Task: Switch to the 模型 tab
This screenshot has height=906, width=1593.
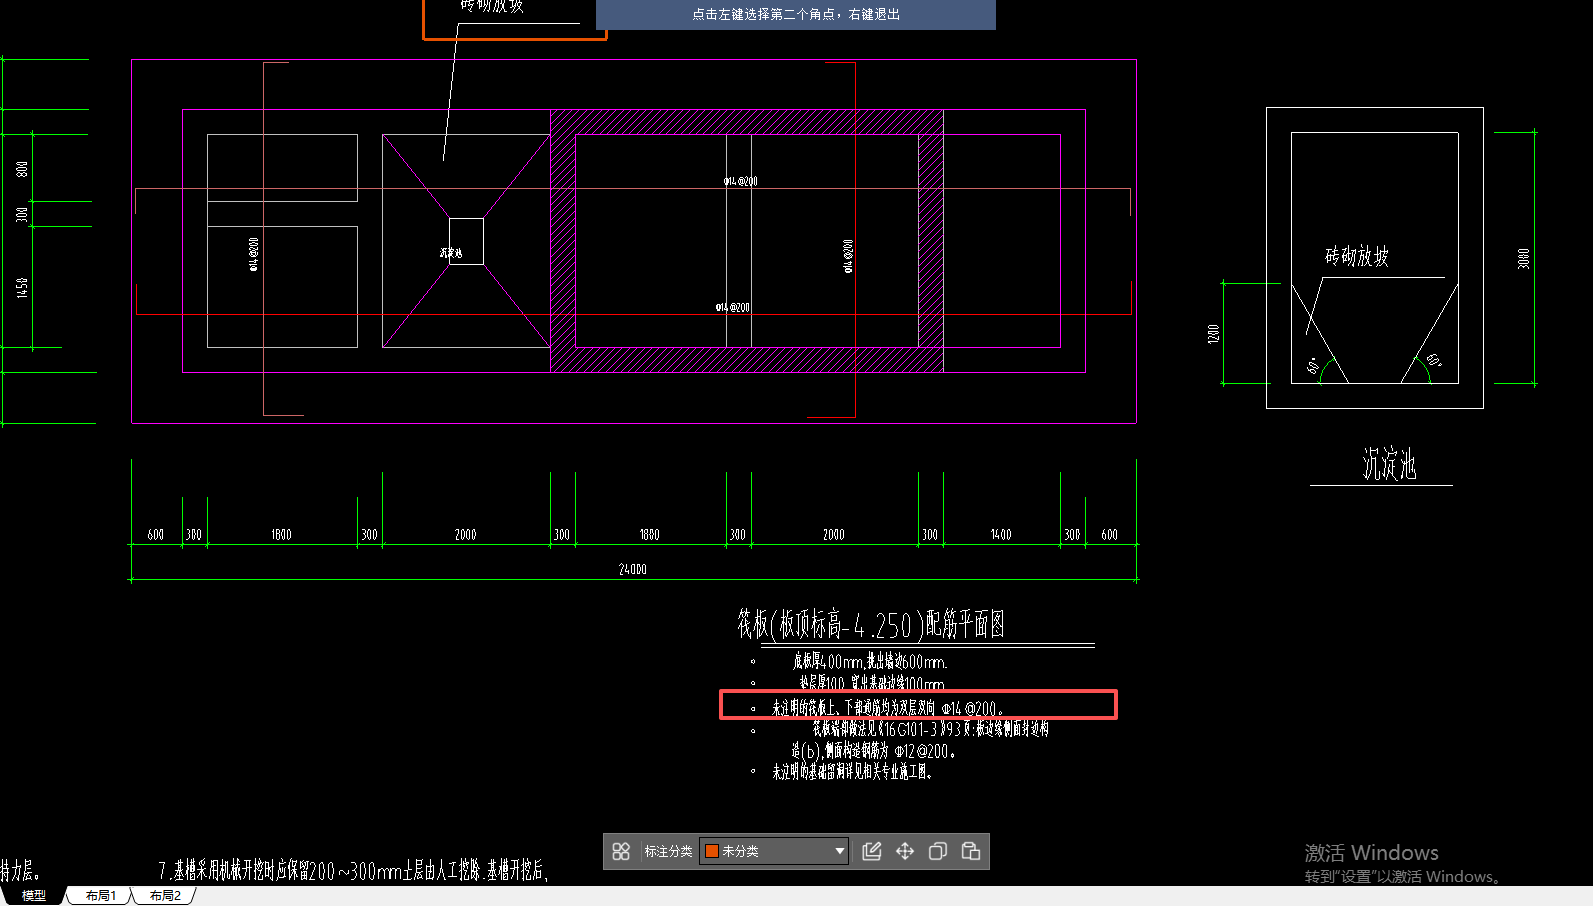Action: (x=34, y=895)
